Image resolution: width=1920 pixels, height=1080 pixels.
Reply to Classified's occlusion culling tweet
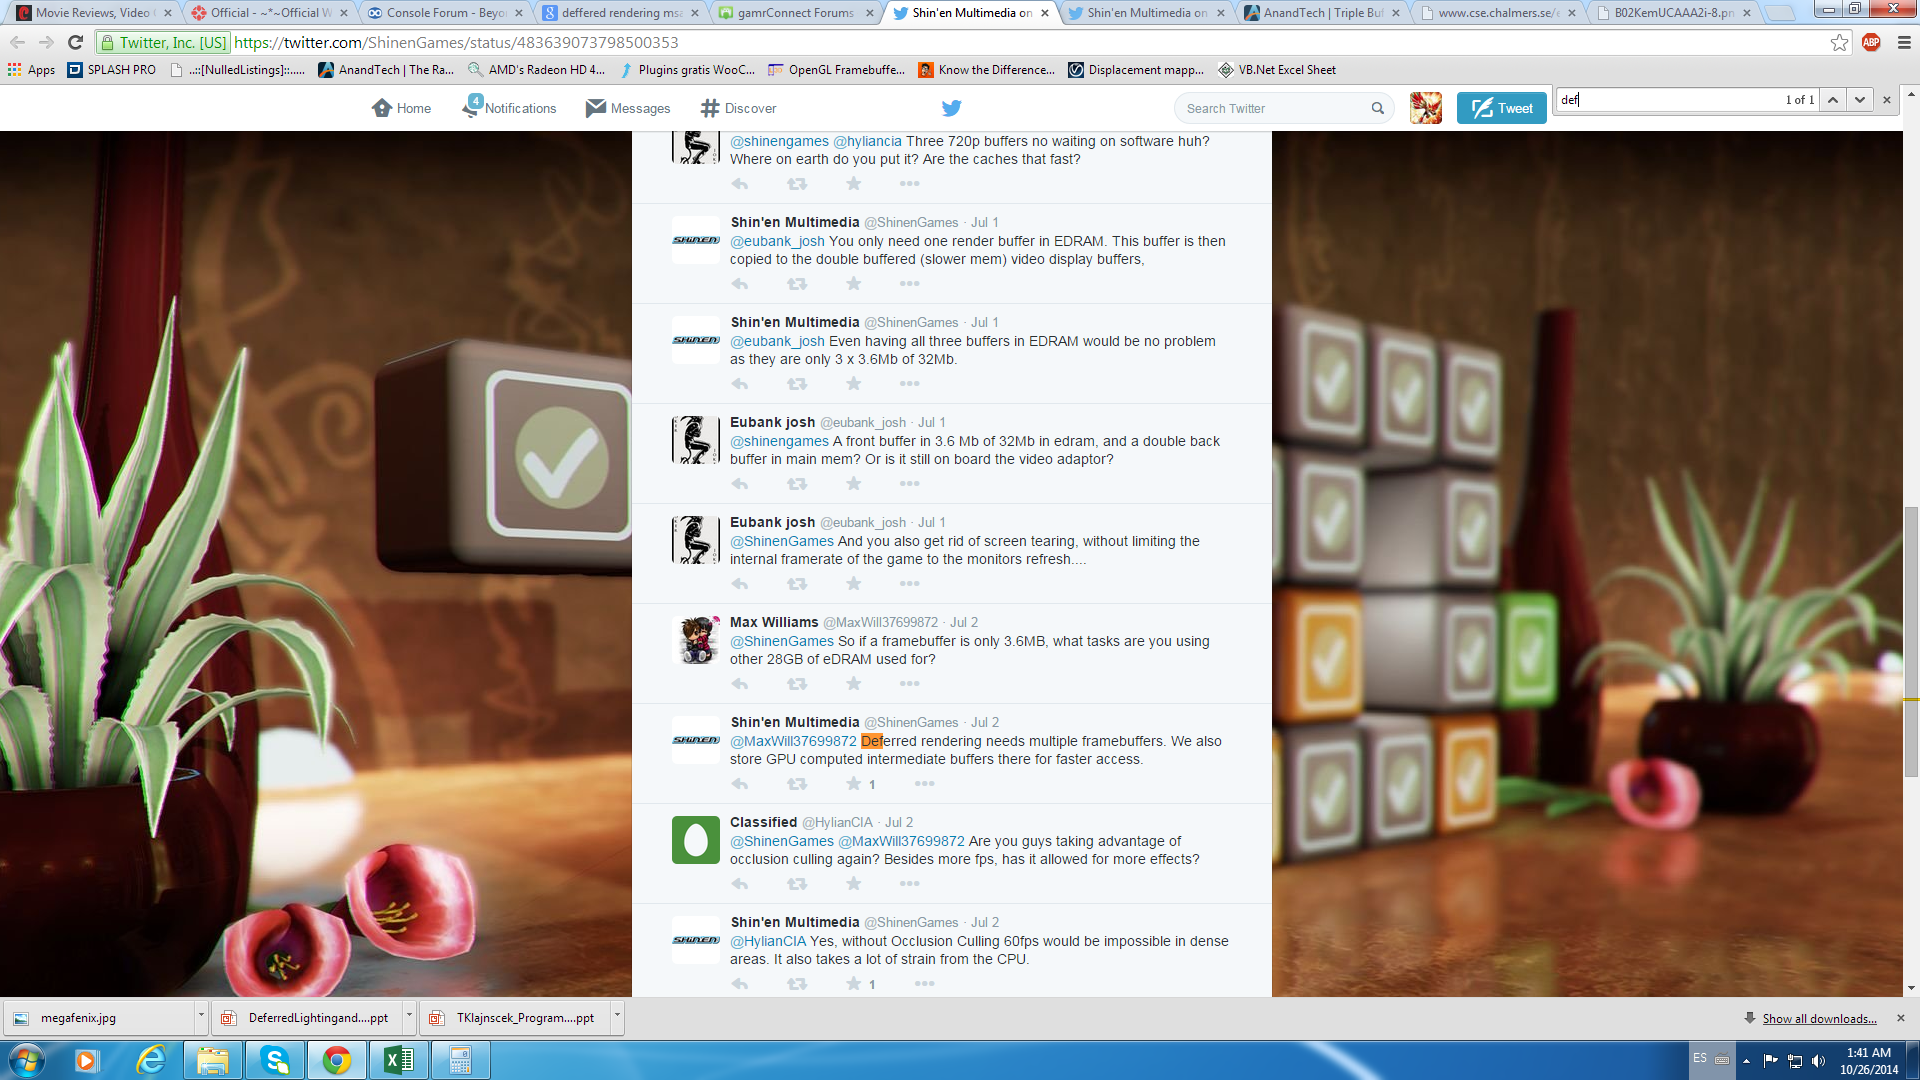coord(740,884)
